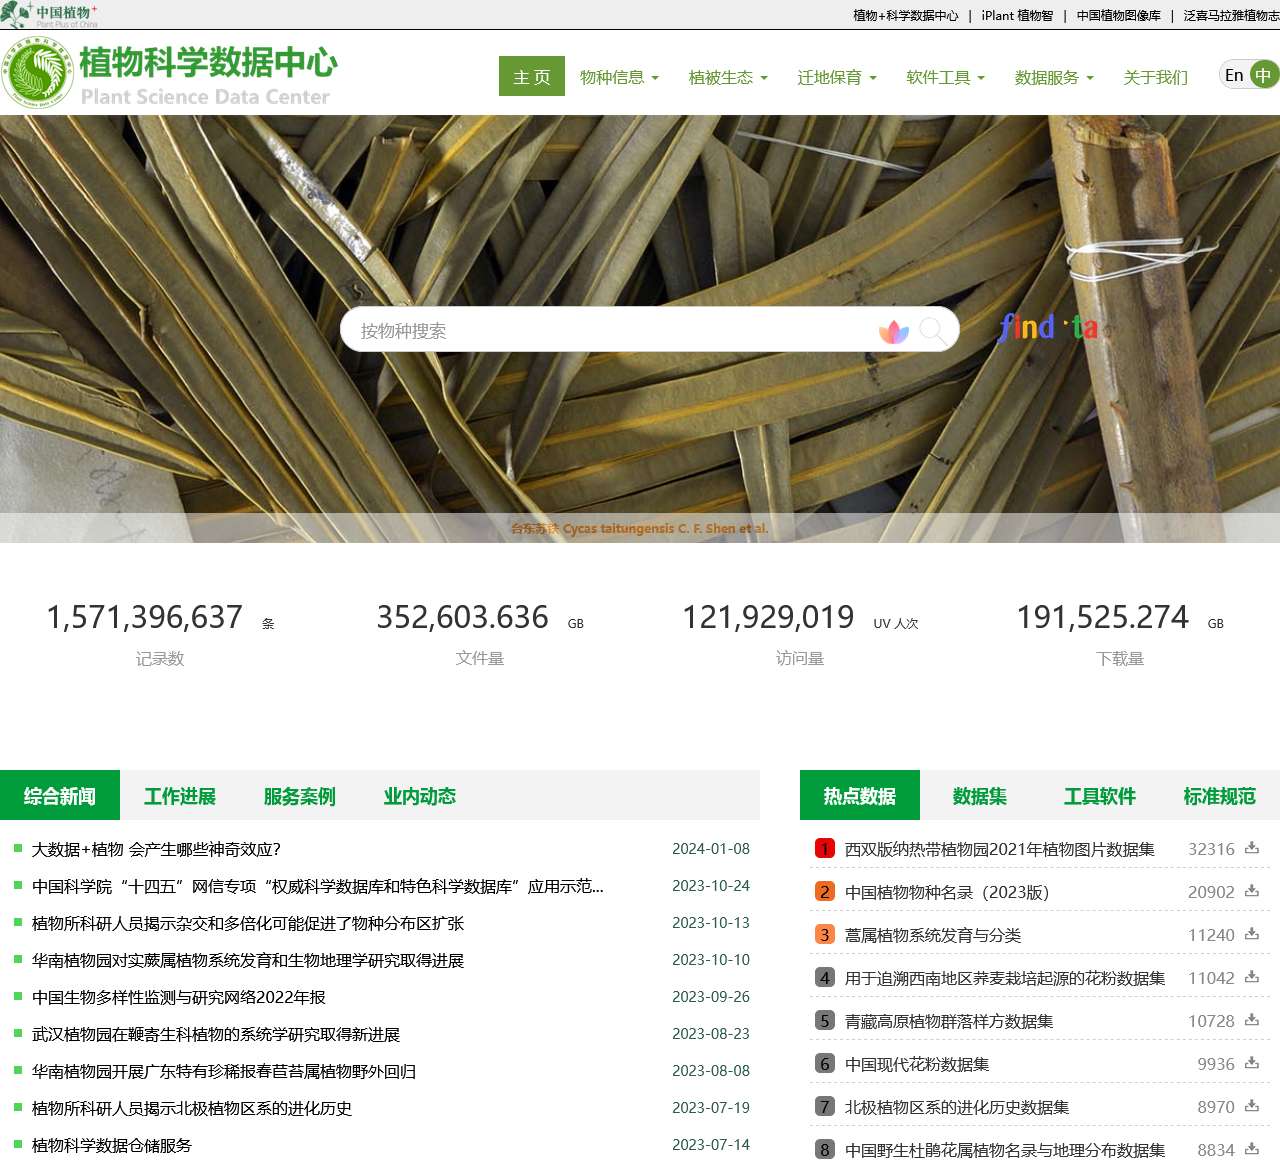Screen dimensions: 1280x1167
Task: Open the 关于我们 page link
Action: (1155, 77)
